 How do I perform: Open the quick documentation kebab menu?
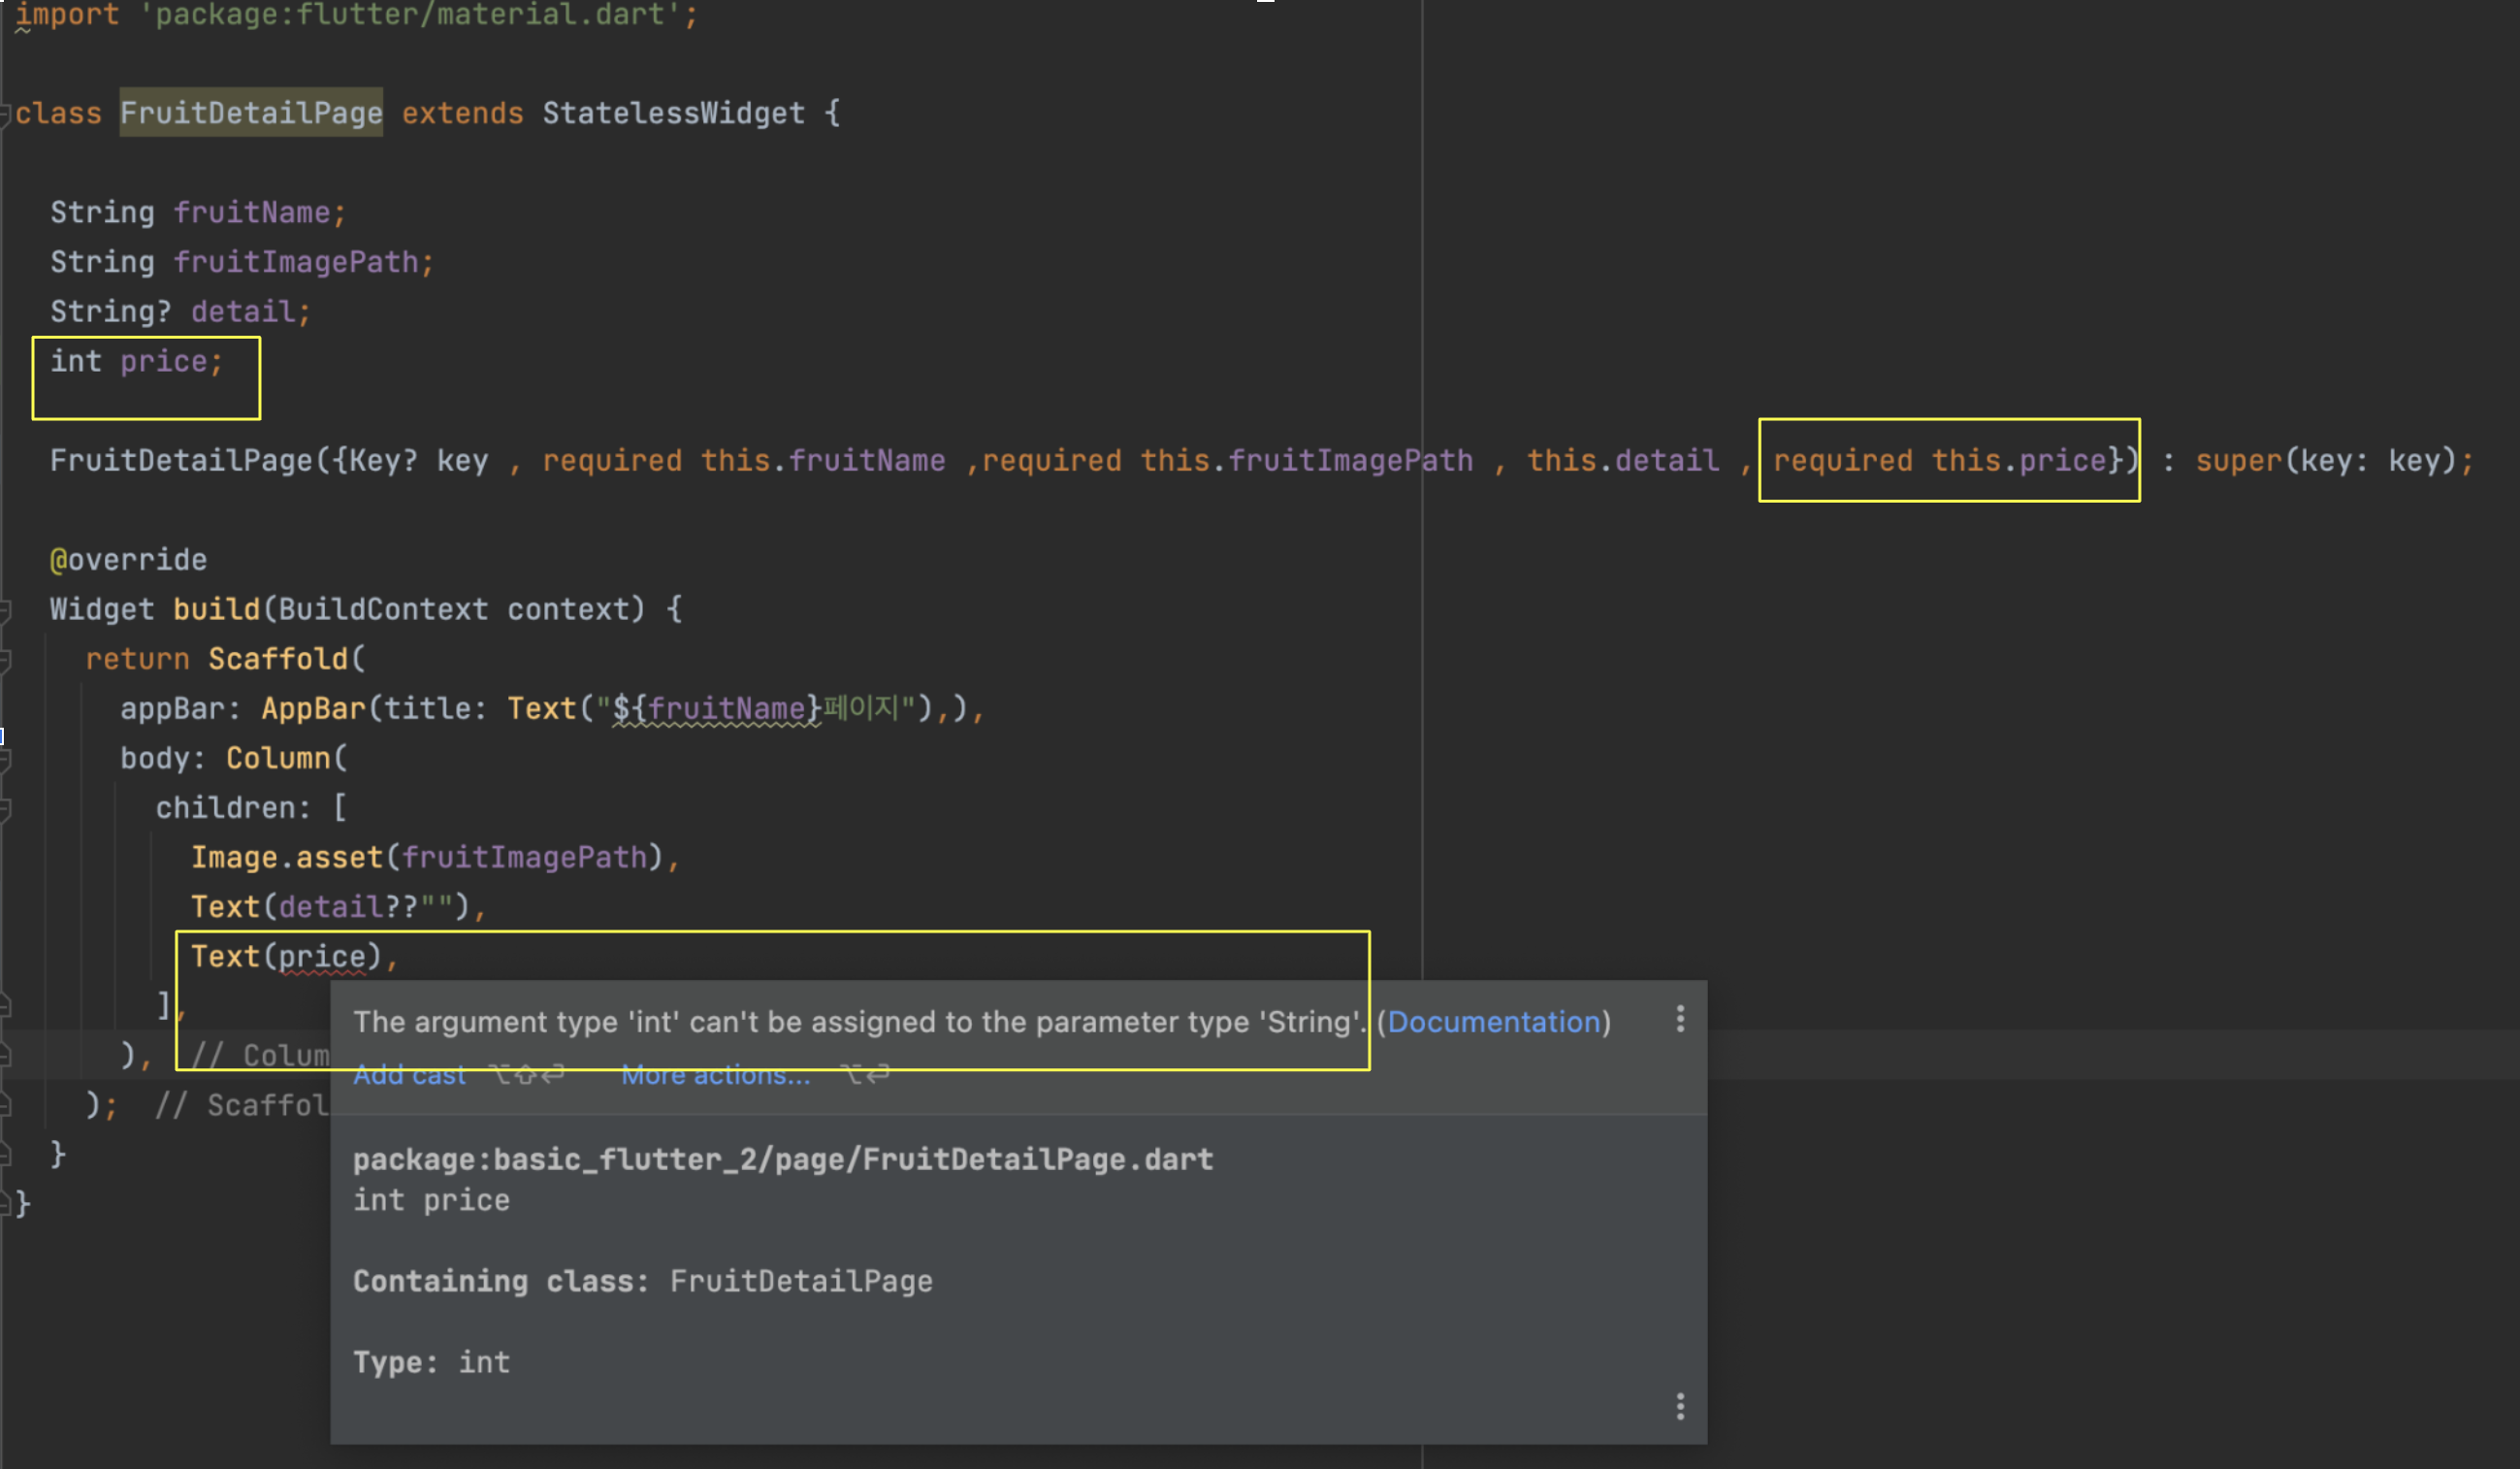[1680, 1406]
